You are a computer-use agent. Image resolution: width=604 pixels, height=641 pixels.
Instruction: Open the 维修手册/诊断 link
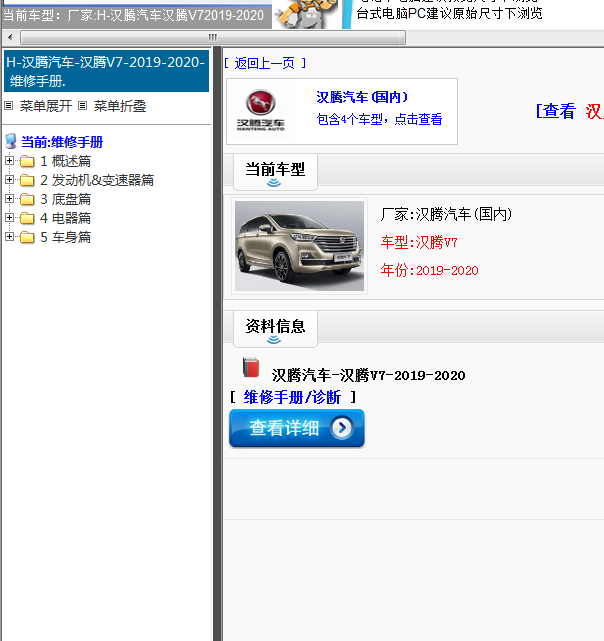(x=292, y=397)
